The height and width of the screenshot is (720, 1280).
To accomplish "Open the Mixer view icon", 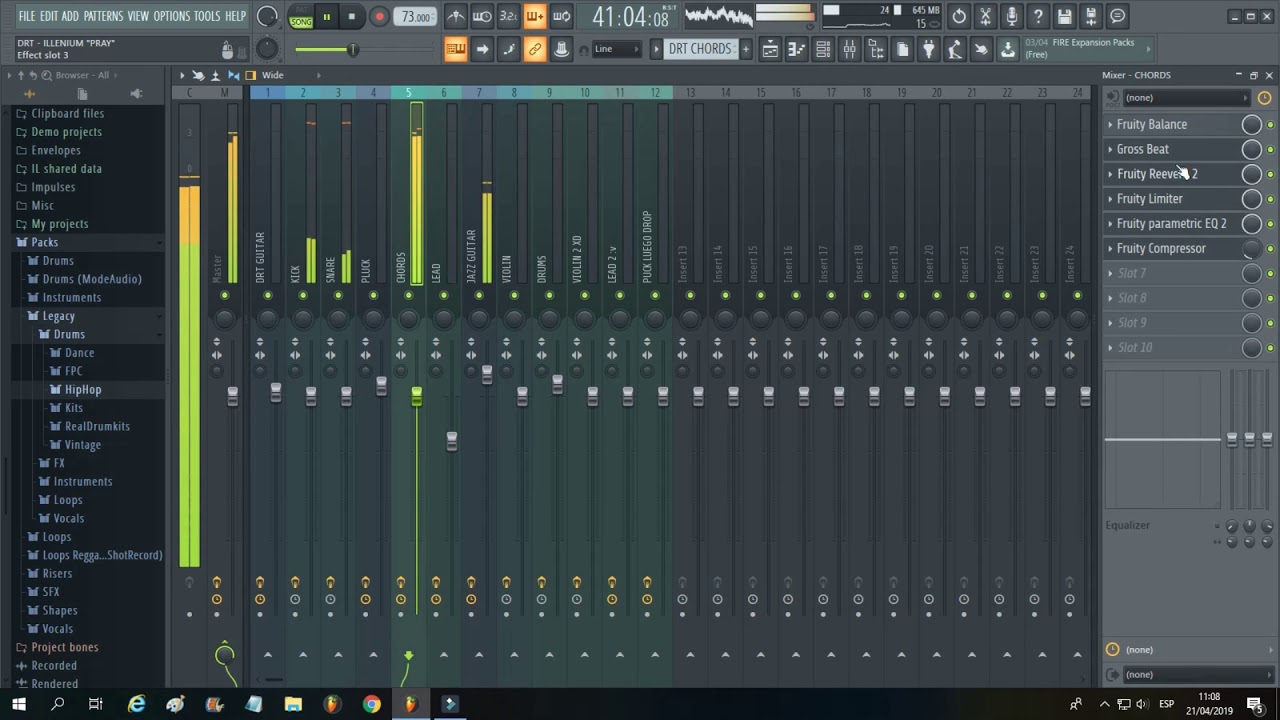I will coord(849,50).
